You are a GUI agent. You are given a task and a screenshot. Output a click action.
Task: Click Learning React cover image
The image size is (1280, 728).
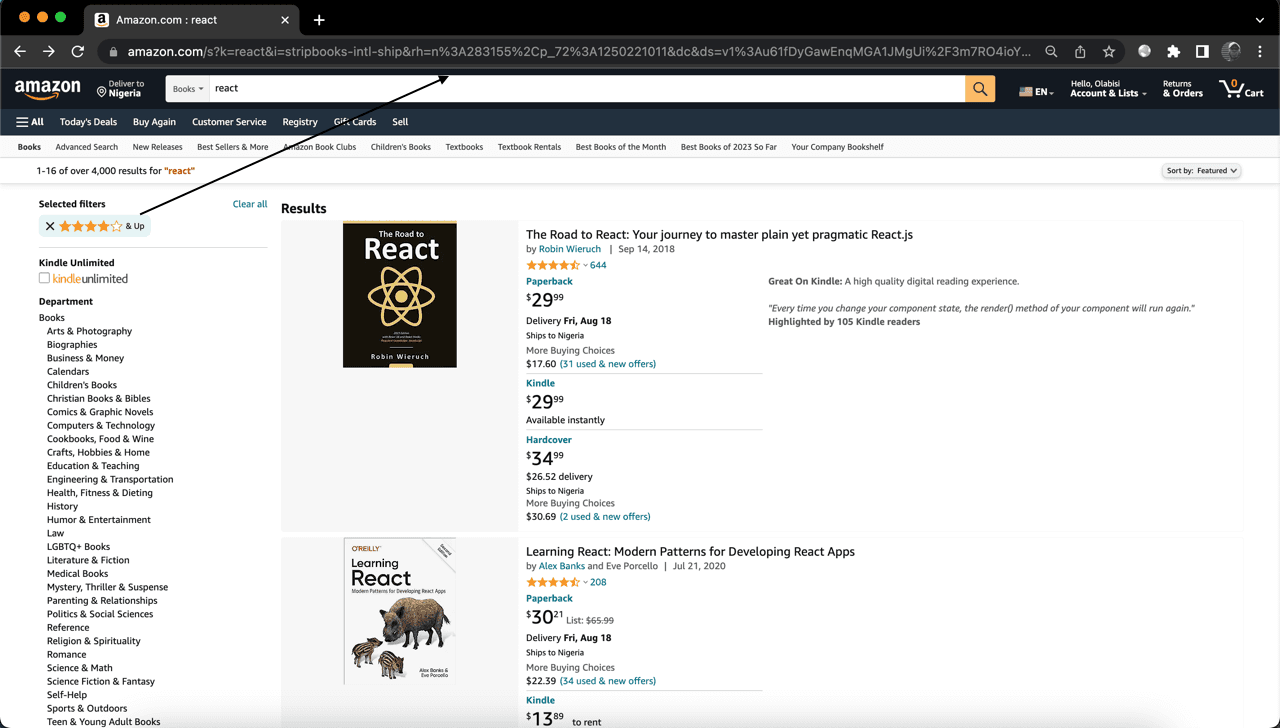[x=400, y=612]
